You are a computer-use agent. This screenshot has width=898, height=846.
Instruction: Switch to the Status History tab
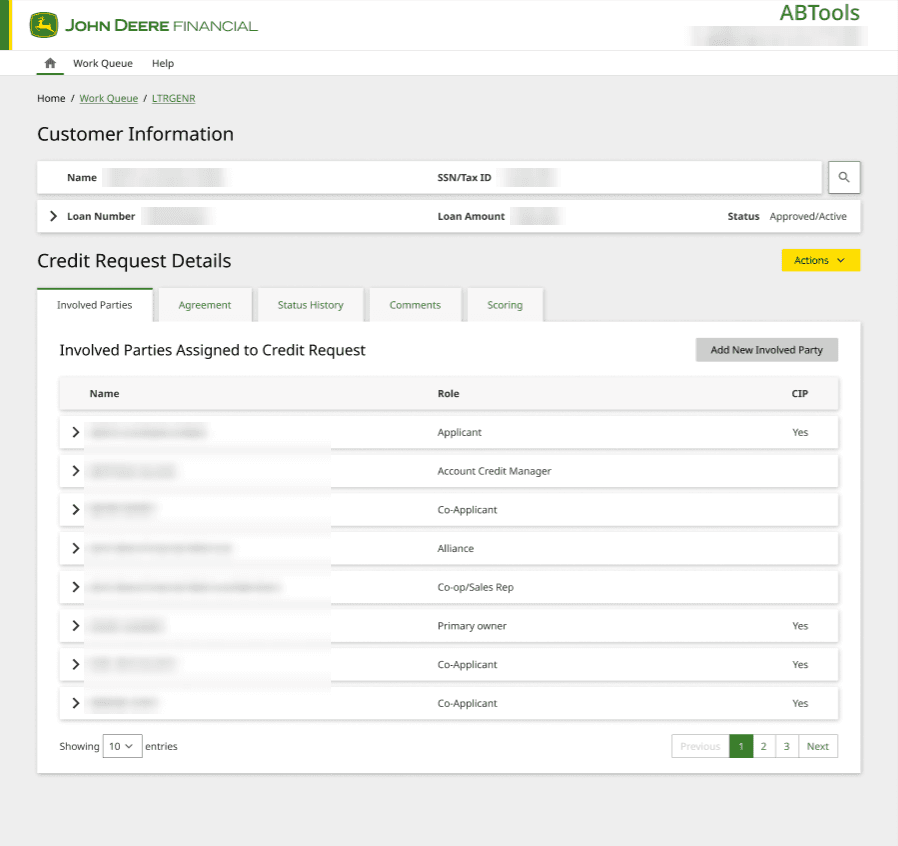point(310,305)
